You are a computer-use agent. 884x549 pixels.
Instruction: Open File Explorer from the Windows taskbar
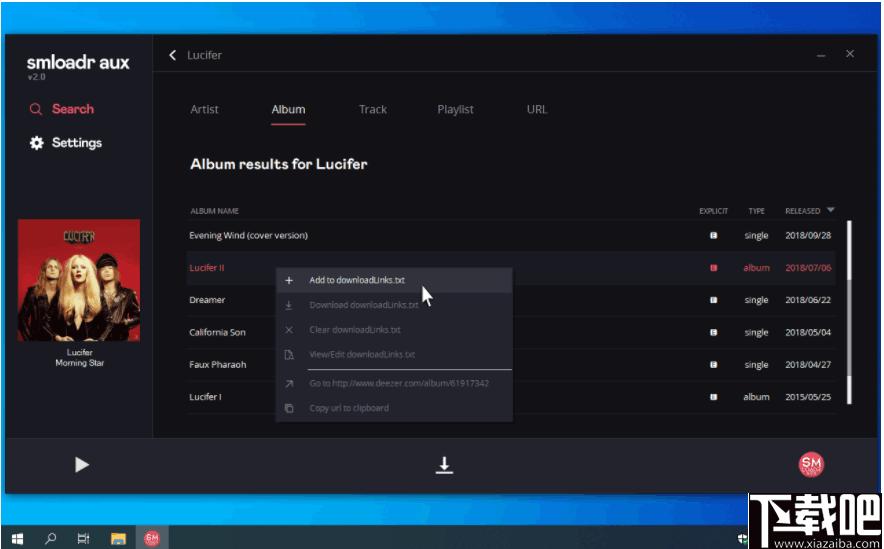pyautogui.click(x=118, y=538)
